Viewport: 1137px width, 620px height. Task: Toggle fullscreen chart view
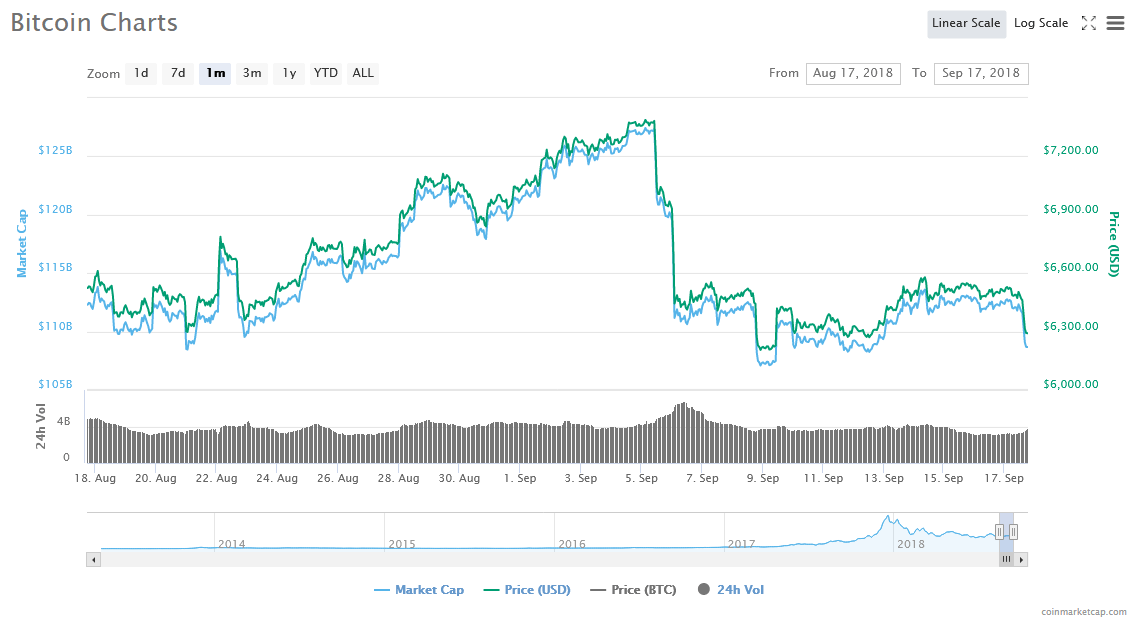(1088, 23)
